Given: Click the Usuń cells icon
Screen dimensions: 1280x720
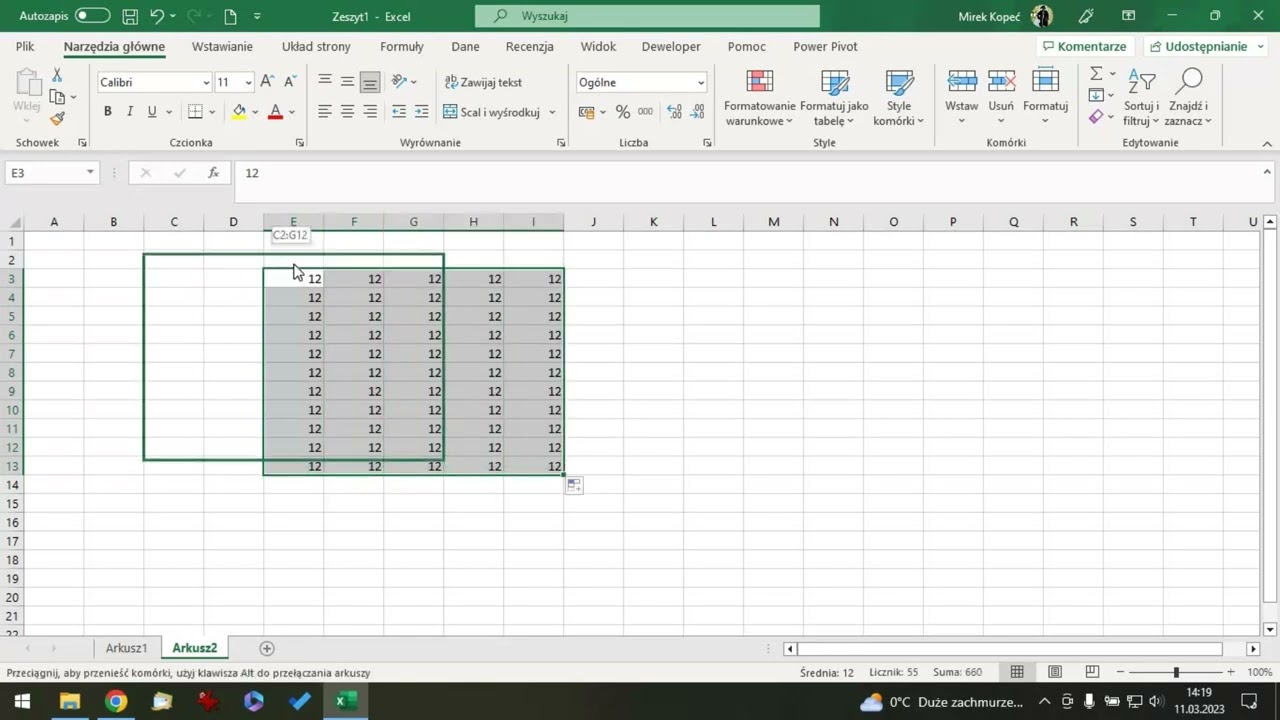Looking at the screenshot, I should click(1001, 82).
